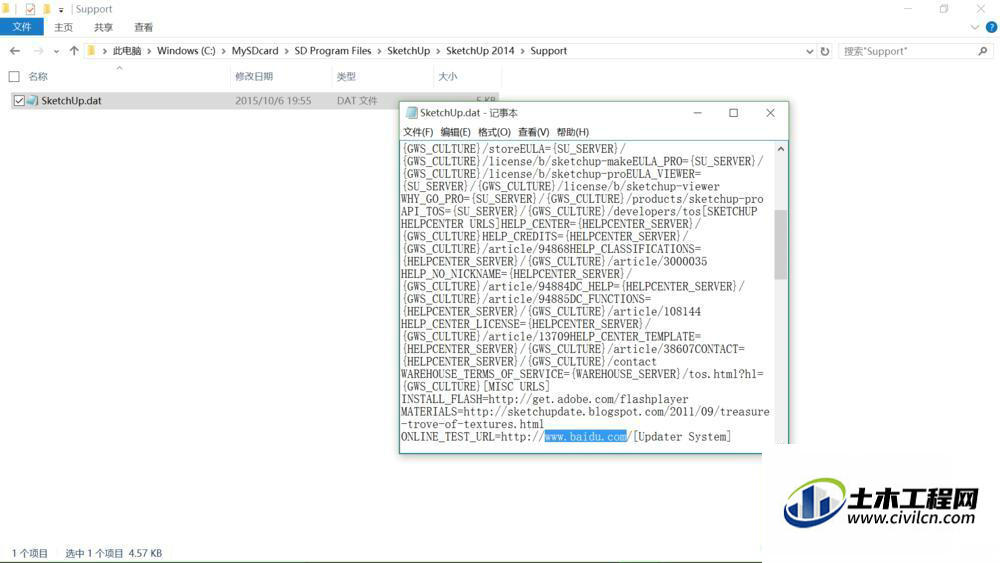Click the quick access properties checkmark icon
The height and width of the screenshot is (563, 1000).
pos(30,9)
